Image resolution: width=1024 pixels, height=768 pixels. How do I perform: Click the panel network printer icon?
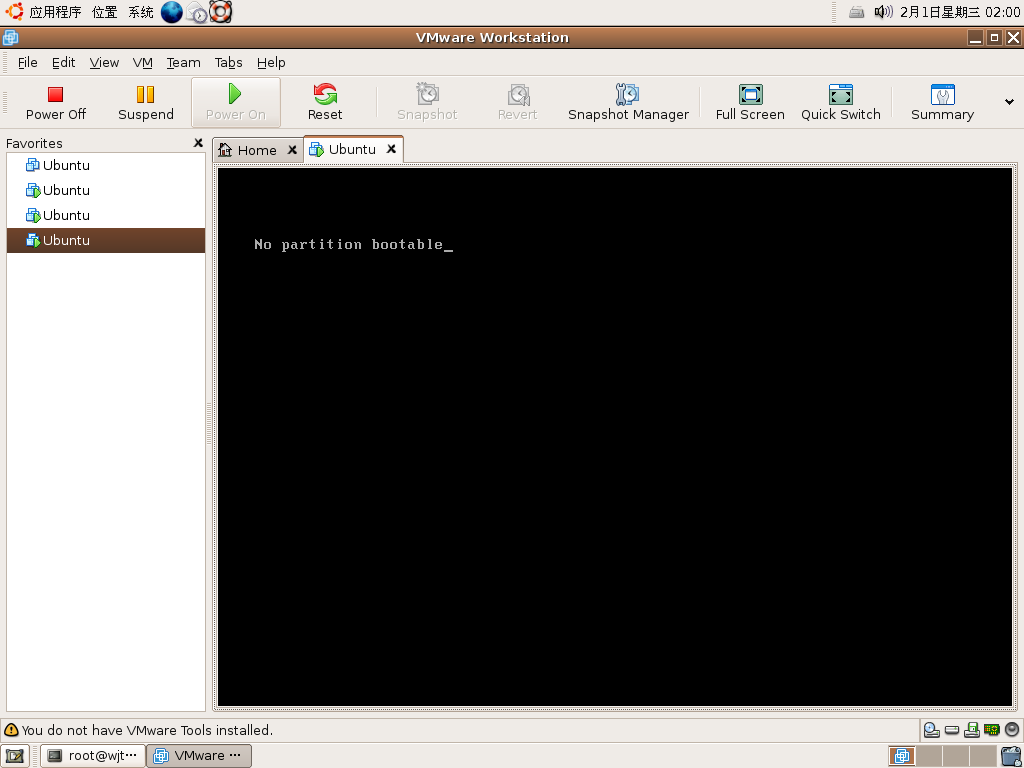857,12
